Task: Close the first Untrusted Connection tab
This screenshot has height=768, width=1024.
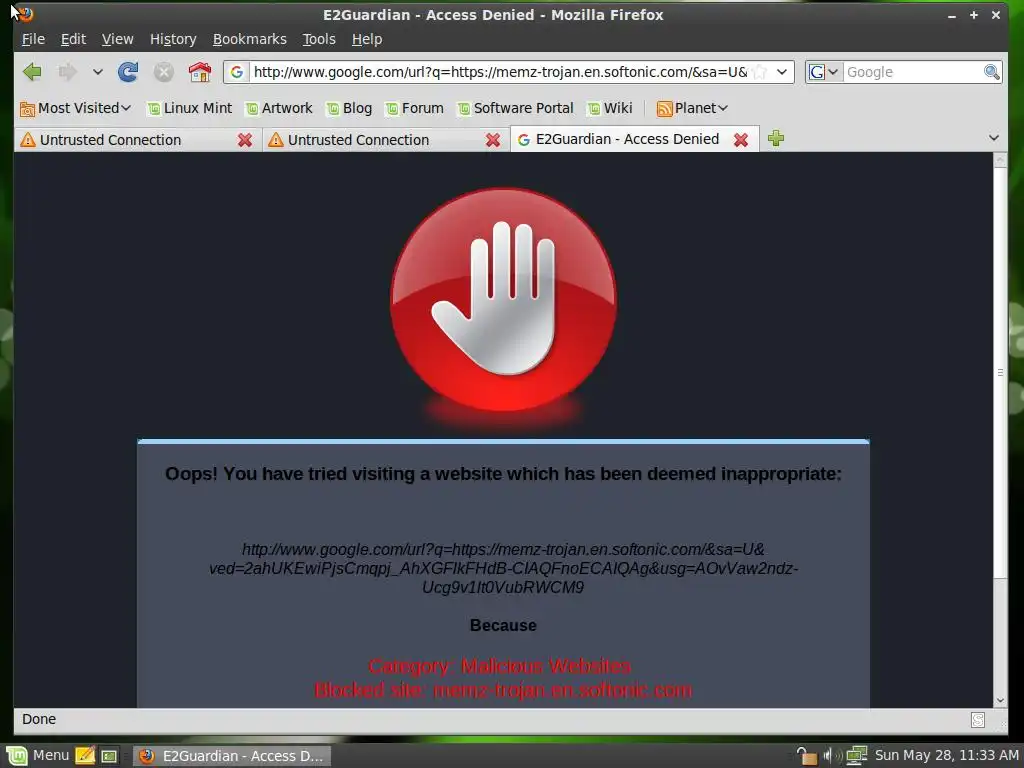Action: tap(245, 140)
